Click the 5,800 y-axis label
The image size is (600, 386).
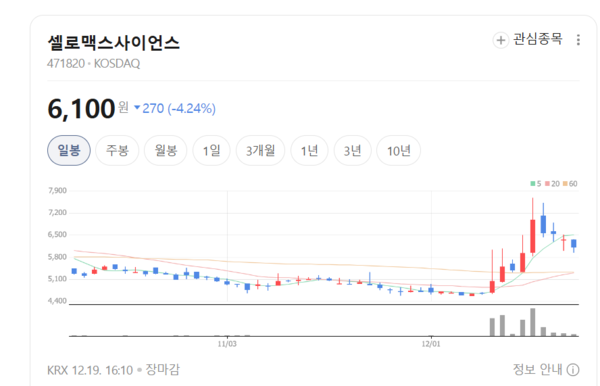tap(57, 257)
